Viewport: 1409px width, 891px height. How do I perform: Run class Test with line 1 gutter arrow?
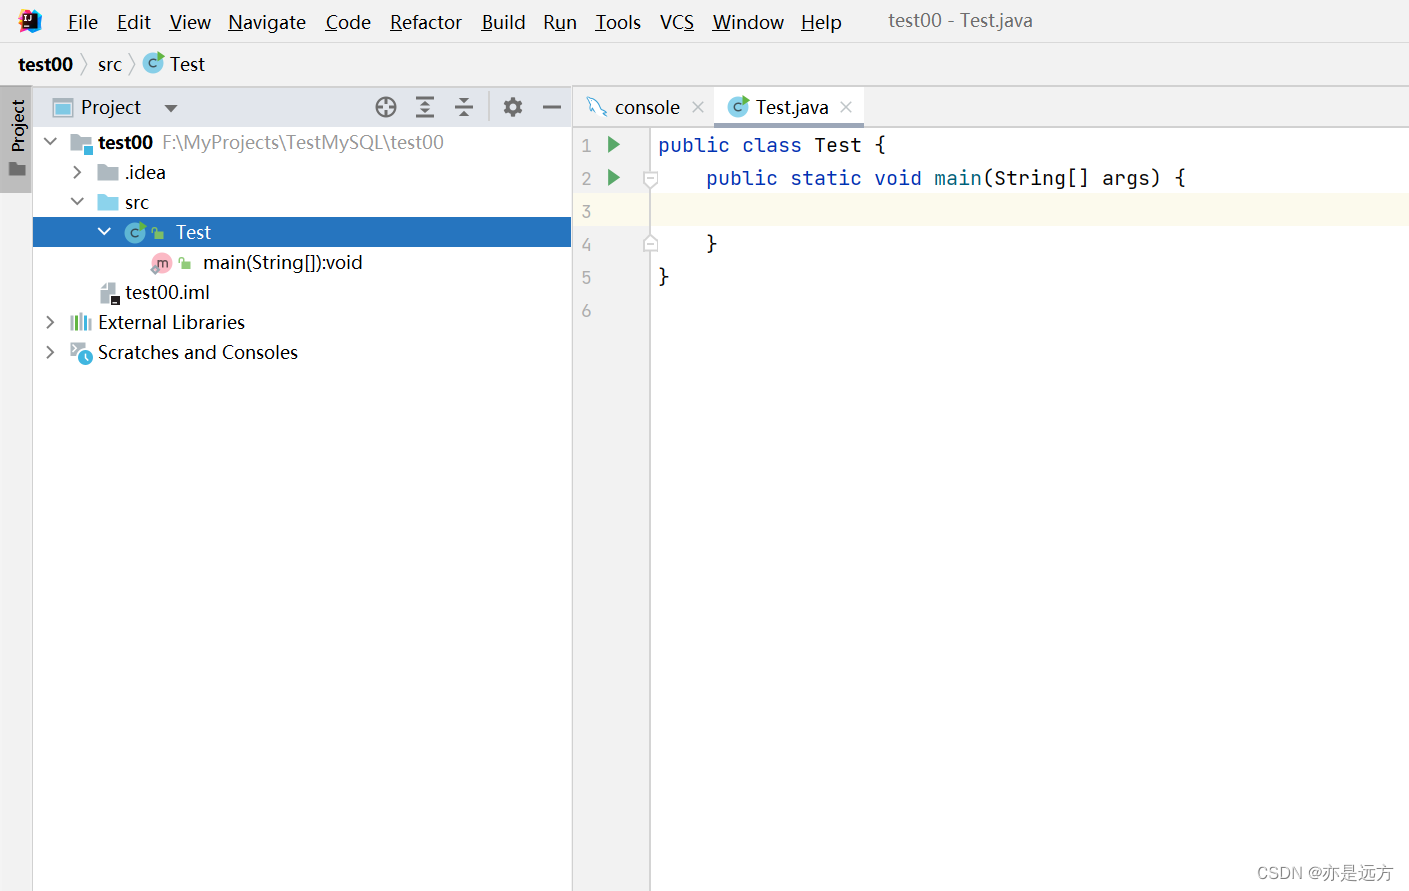[x=614, y=145]
